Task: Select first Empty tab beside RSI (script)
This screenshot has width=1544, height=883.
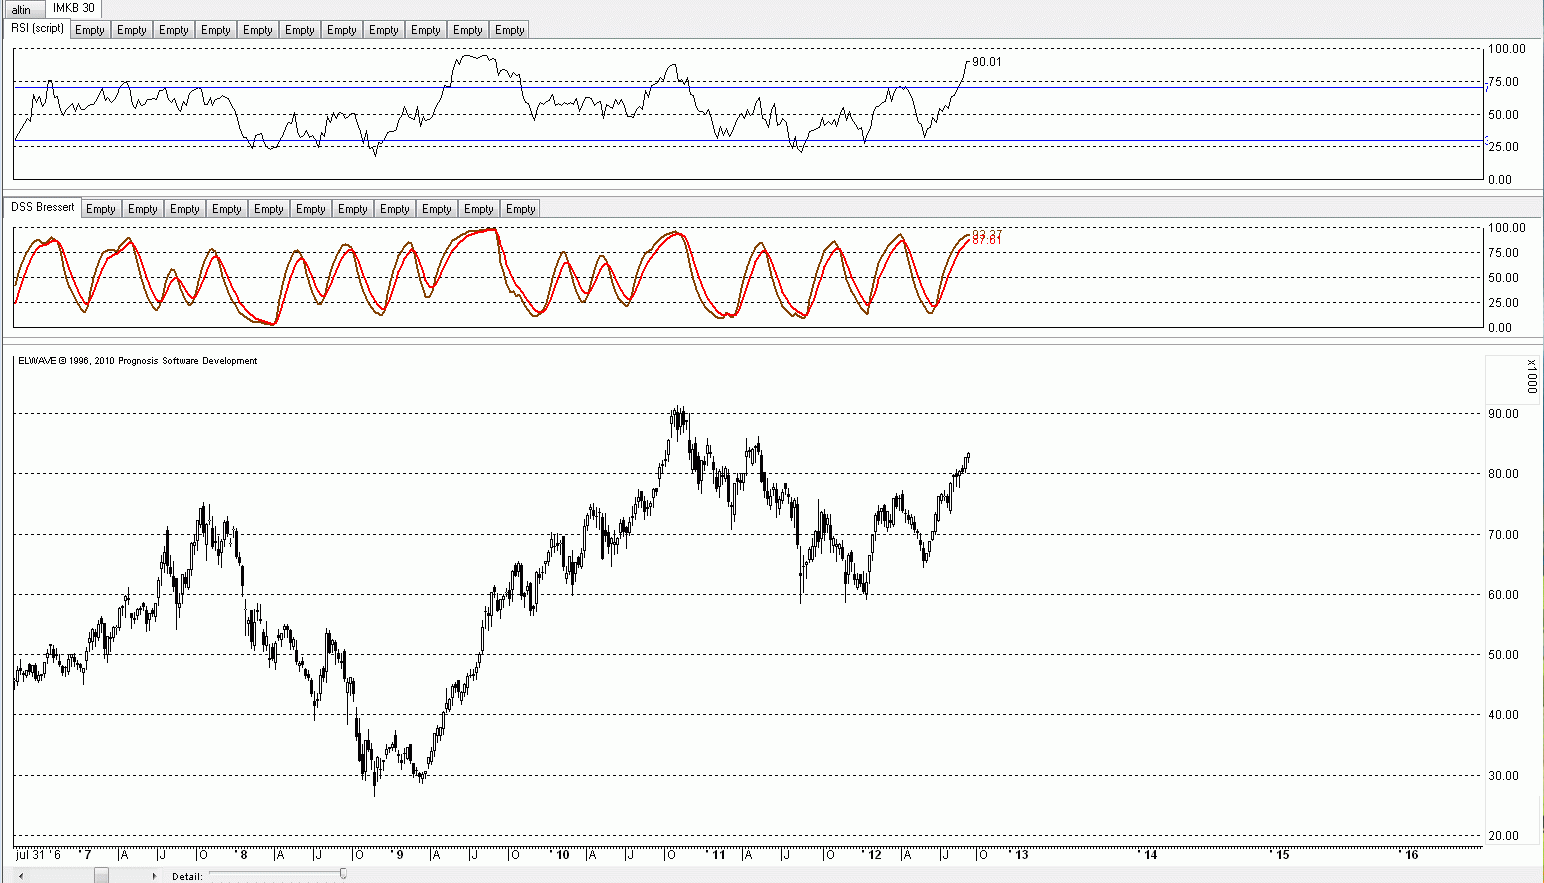Action: click(90, 30)
